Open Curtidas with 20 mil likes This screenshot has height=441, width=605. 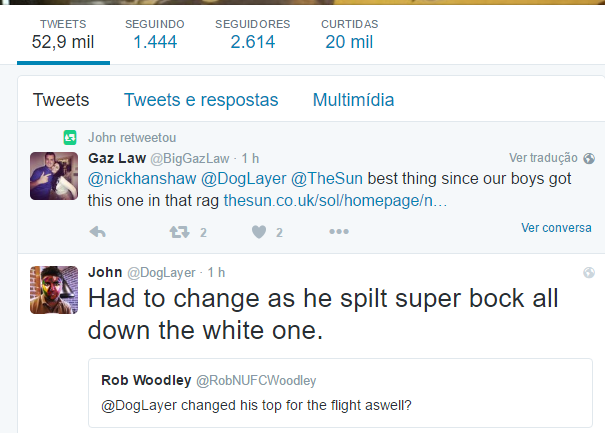[x=349, y=33]
